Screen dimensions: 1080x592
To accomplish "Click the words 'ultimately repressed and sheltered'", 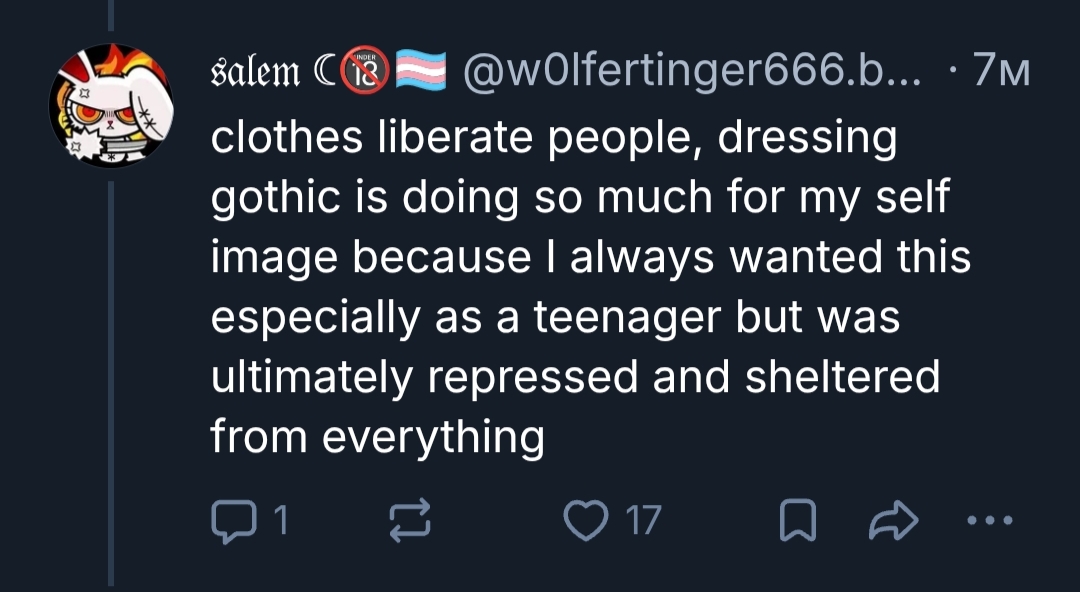I will [575, 378].
